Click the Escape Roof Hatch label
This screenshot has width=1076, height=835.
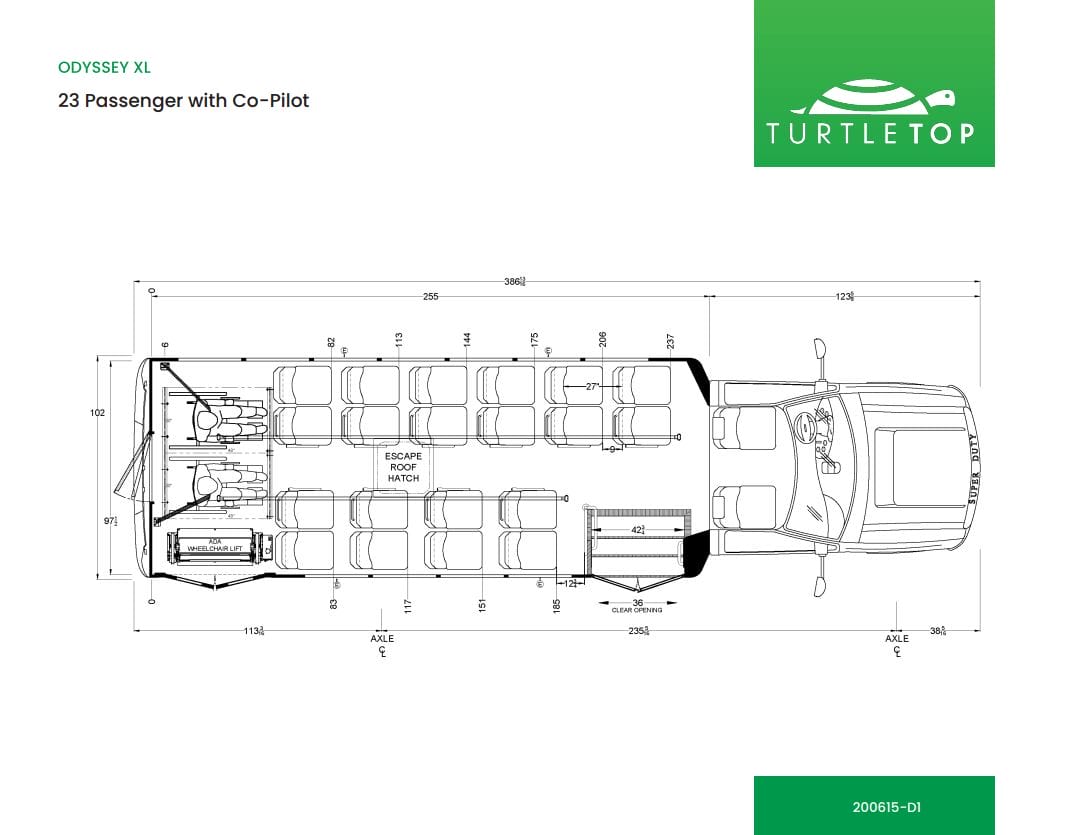(x=404, y=467)
